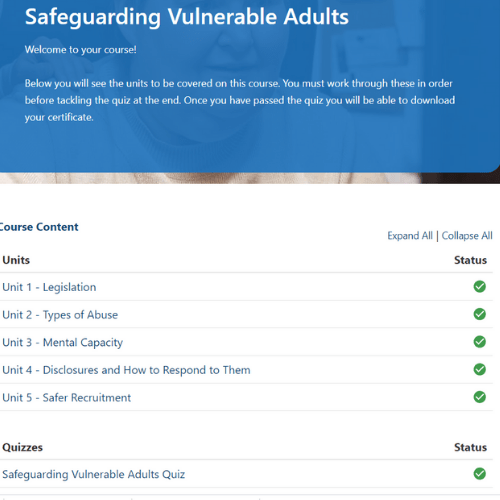The width and height of the screenshot is (500, 500).
Task: Open Unit 4 - Disclosures and How to Respond
Action: [126, 370]
